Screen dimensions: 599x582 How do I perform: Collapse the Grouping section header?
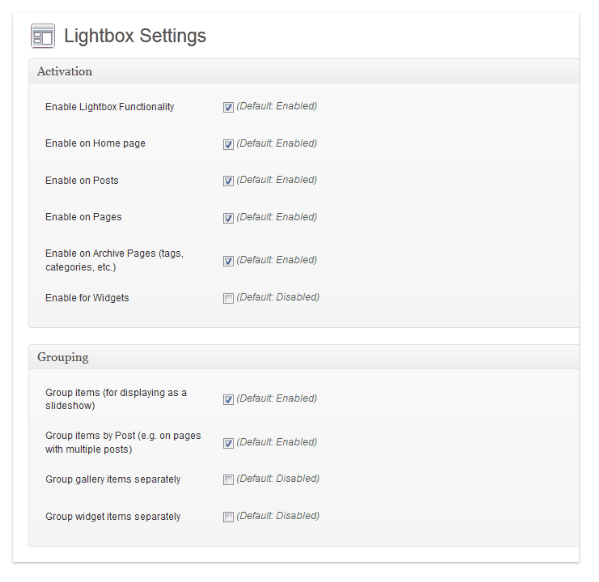coord(304,357)
